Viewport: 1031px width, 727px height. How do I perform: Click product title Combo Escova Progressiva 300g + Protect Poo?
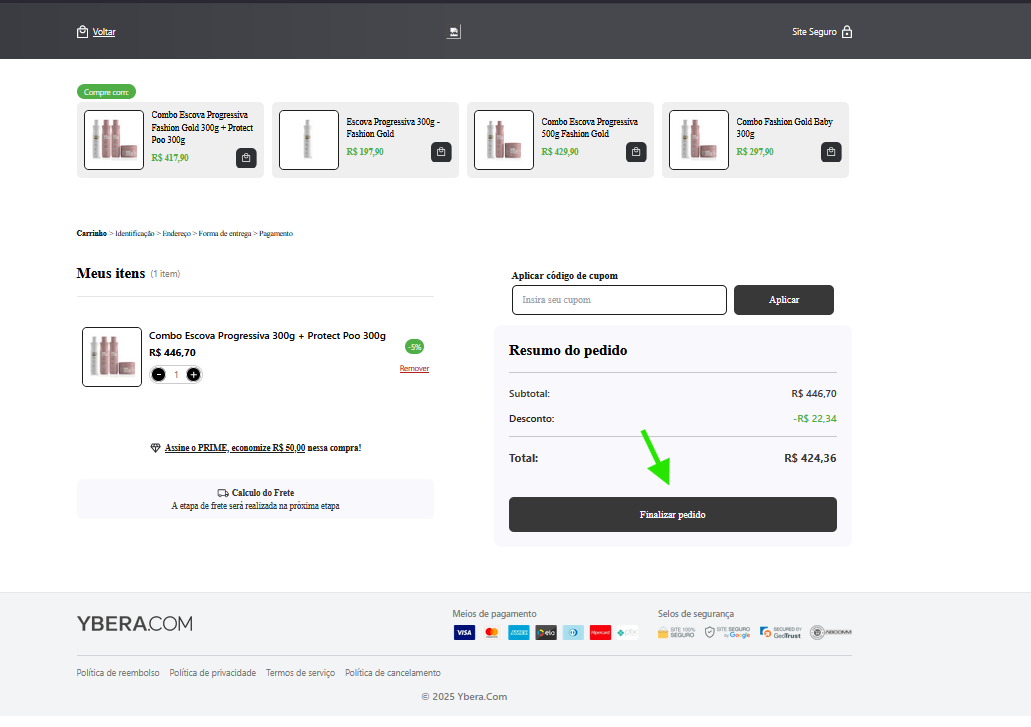[x=267, y=336]
